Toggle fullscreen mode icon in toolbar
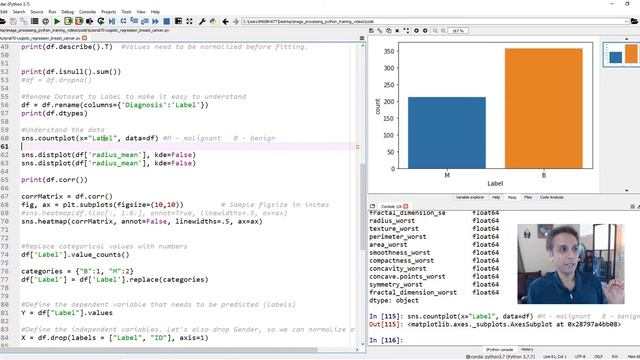The image size is (640, 360). click(x=189, y=21)
